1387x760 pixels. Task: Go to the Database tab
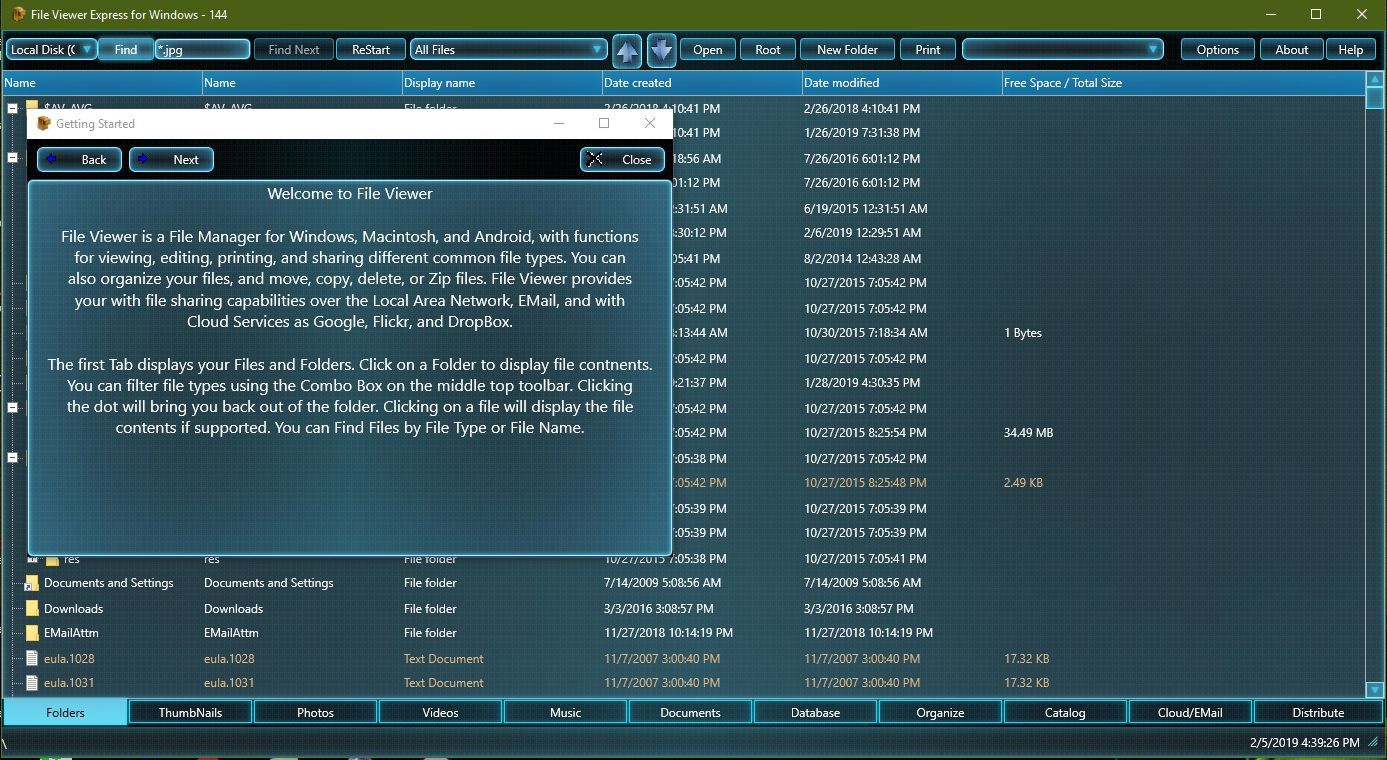tap(815, 713)
